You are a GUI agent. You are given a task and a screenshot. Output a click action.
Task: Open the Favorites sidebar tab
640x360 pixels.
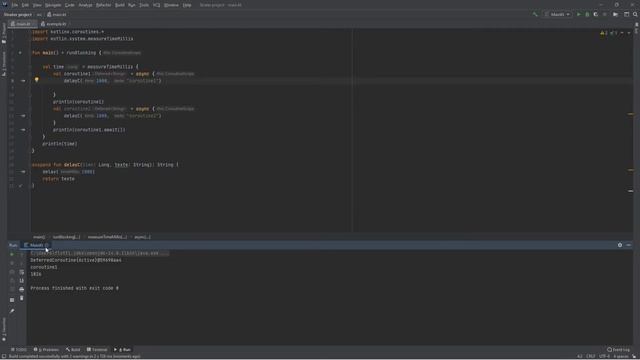[4, 330]
